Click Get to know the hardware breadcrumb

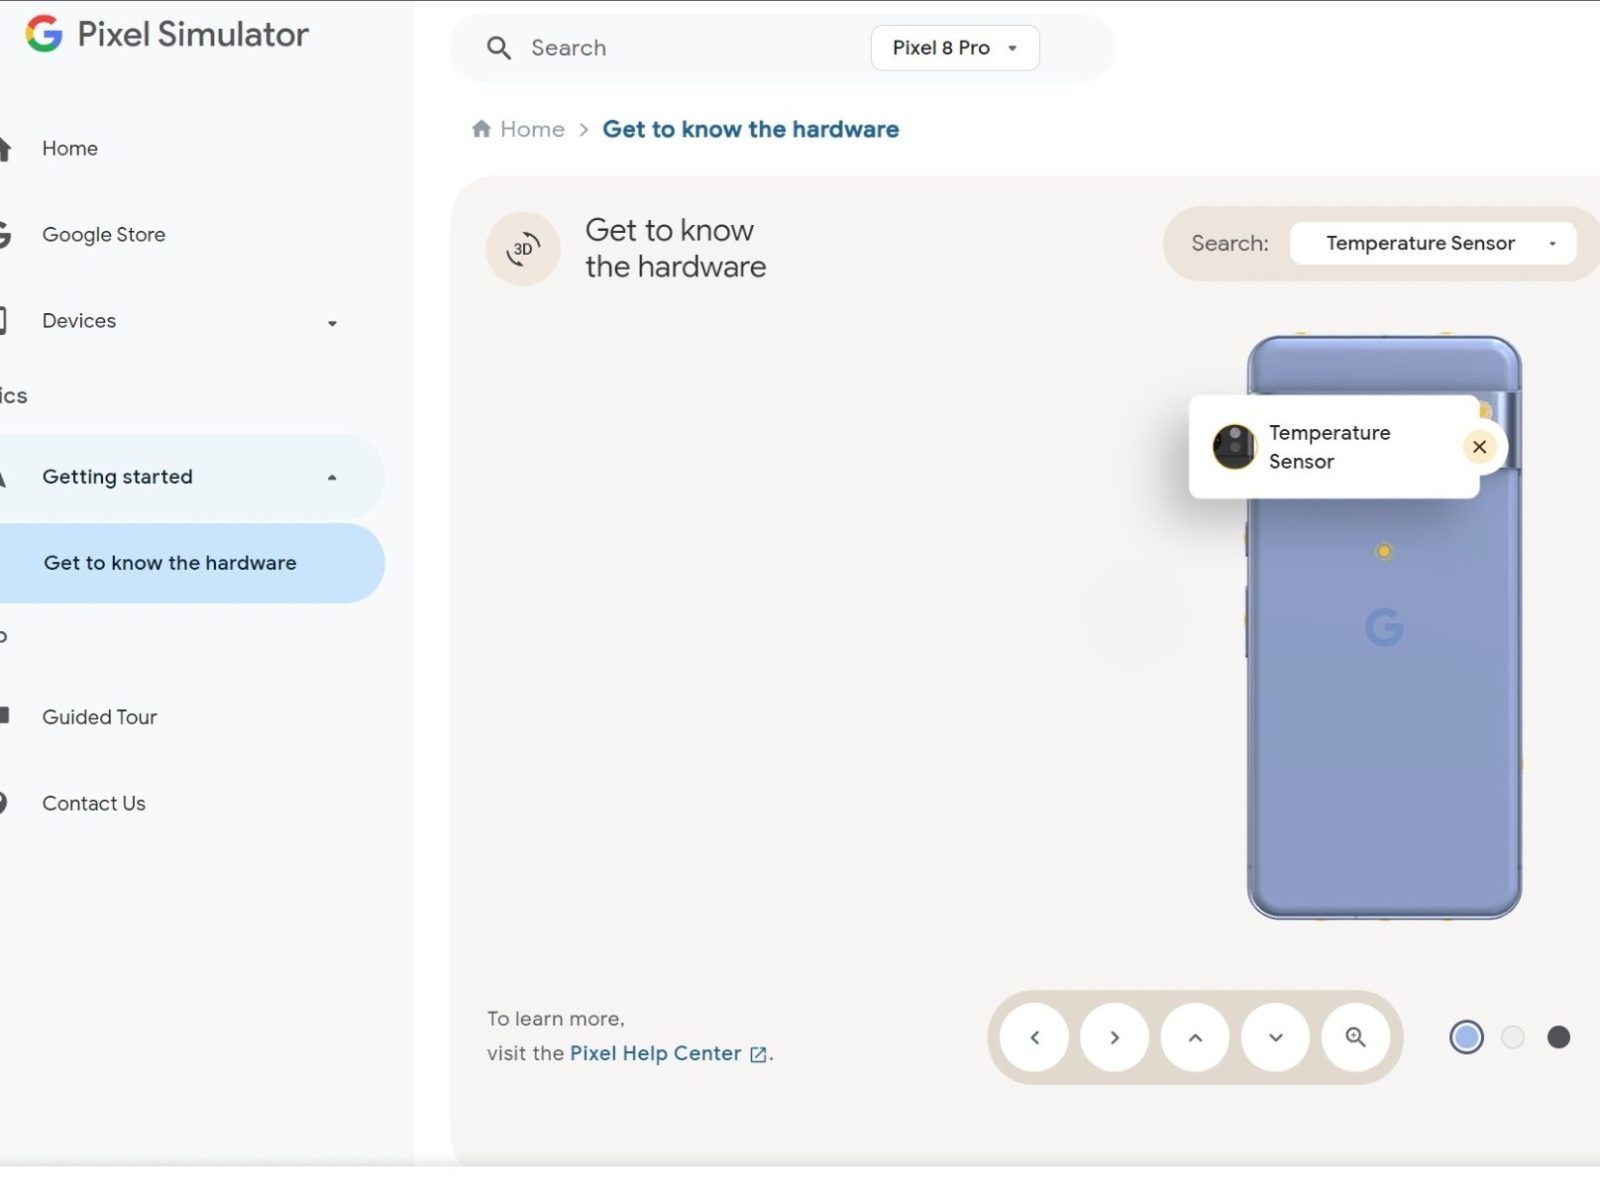751,129
